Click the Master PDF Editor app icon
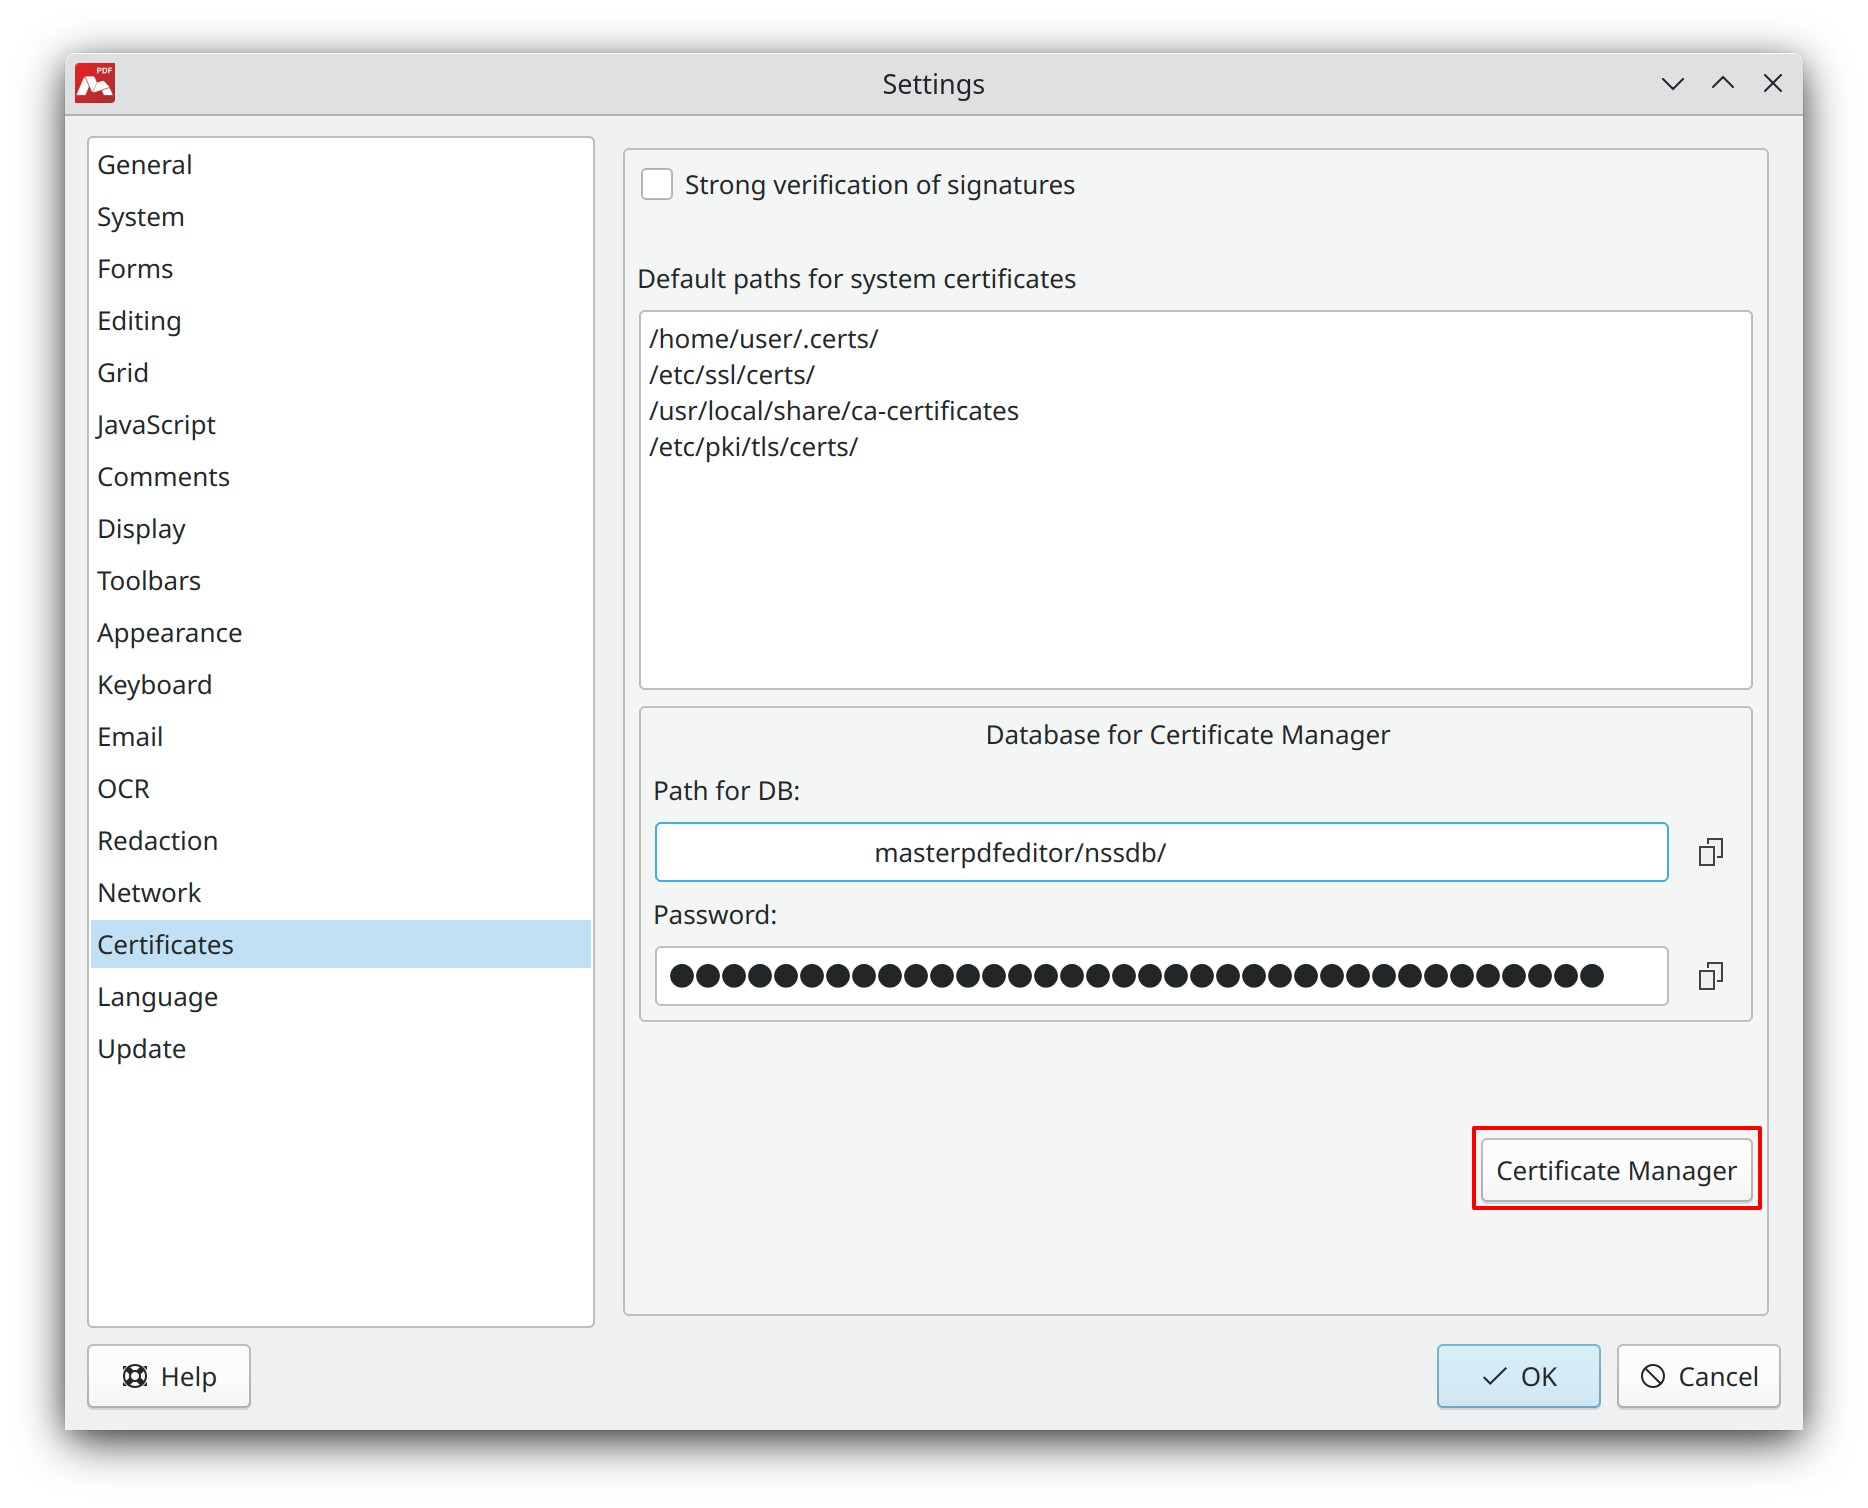 95,84
